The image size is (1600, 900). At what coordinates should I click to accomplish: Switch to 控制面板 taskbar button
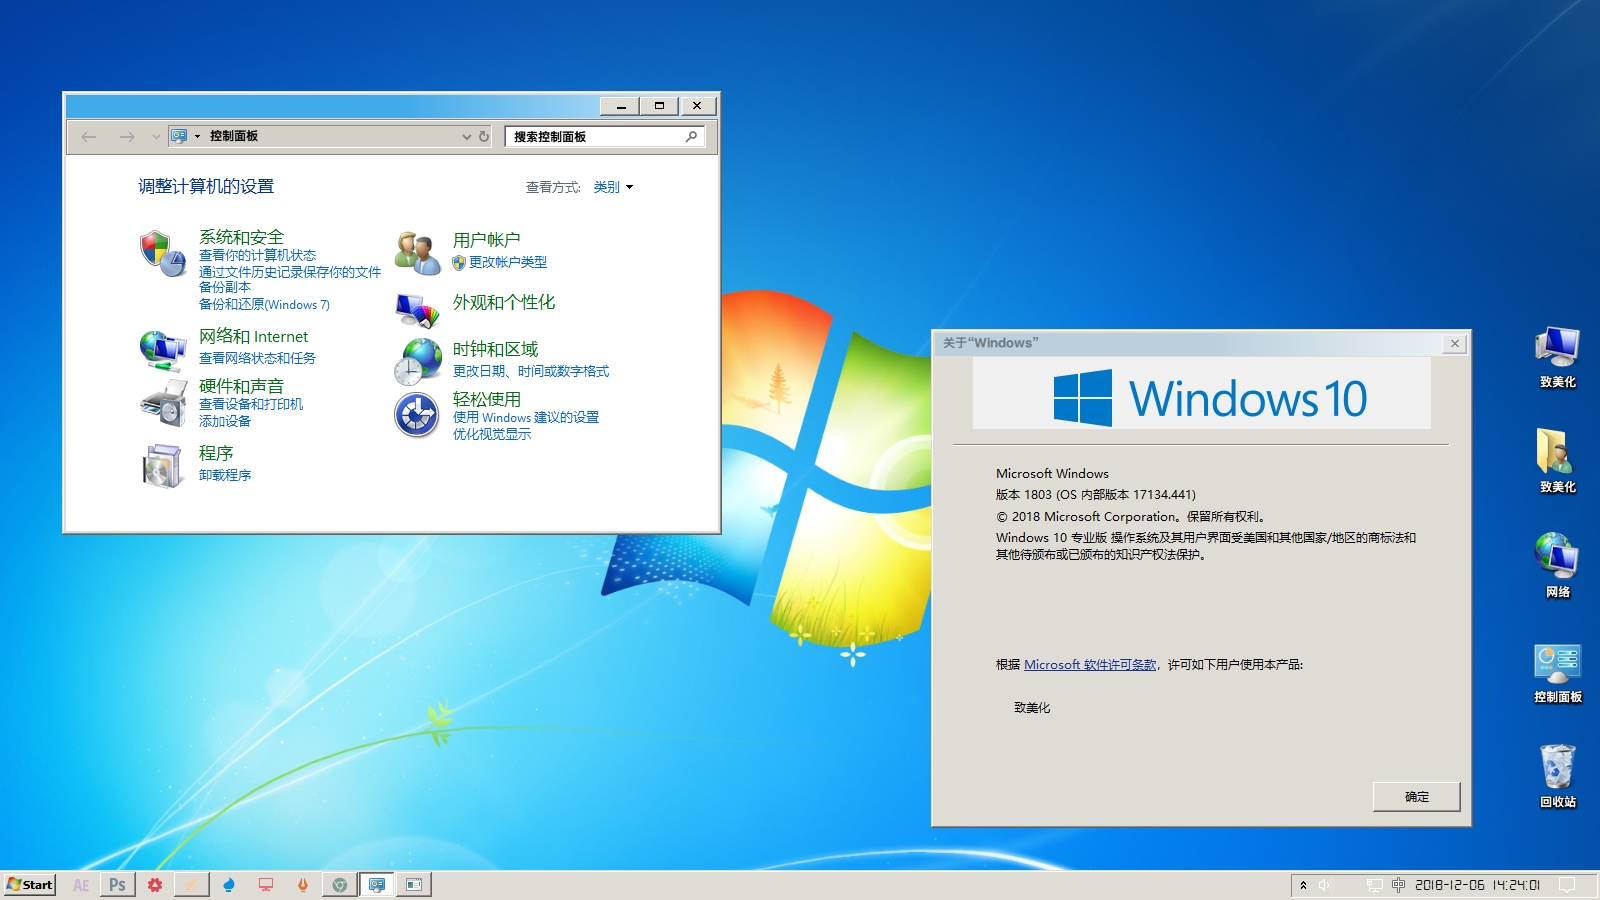pyautogui.click(x=377, y=885)
